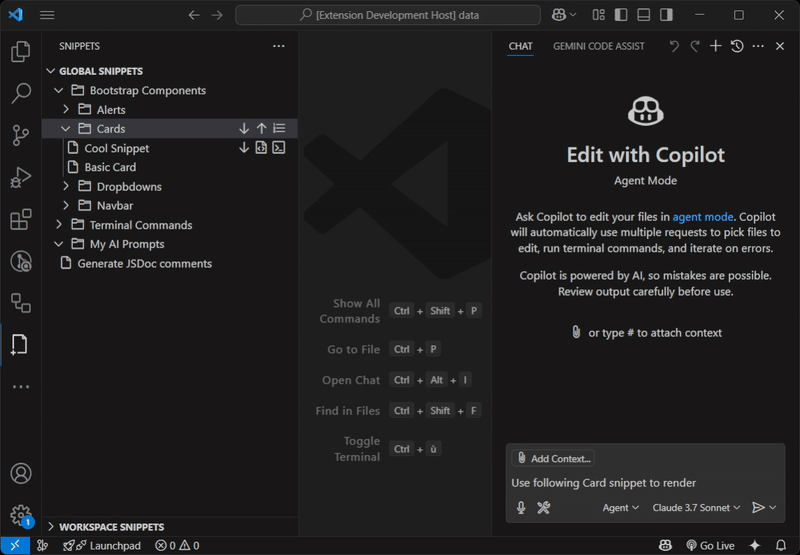Move the Cards folder down
Viewport: 800px width, 555px height.
(x=244, y=129)
